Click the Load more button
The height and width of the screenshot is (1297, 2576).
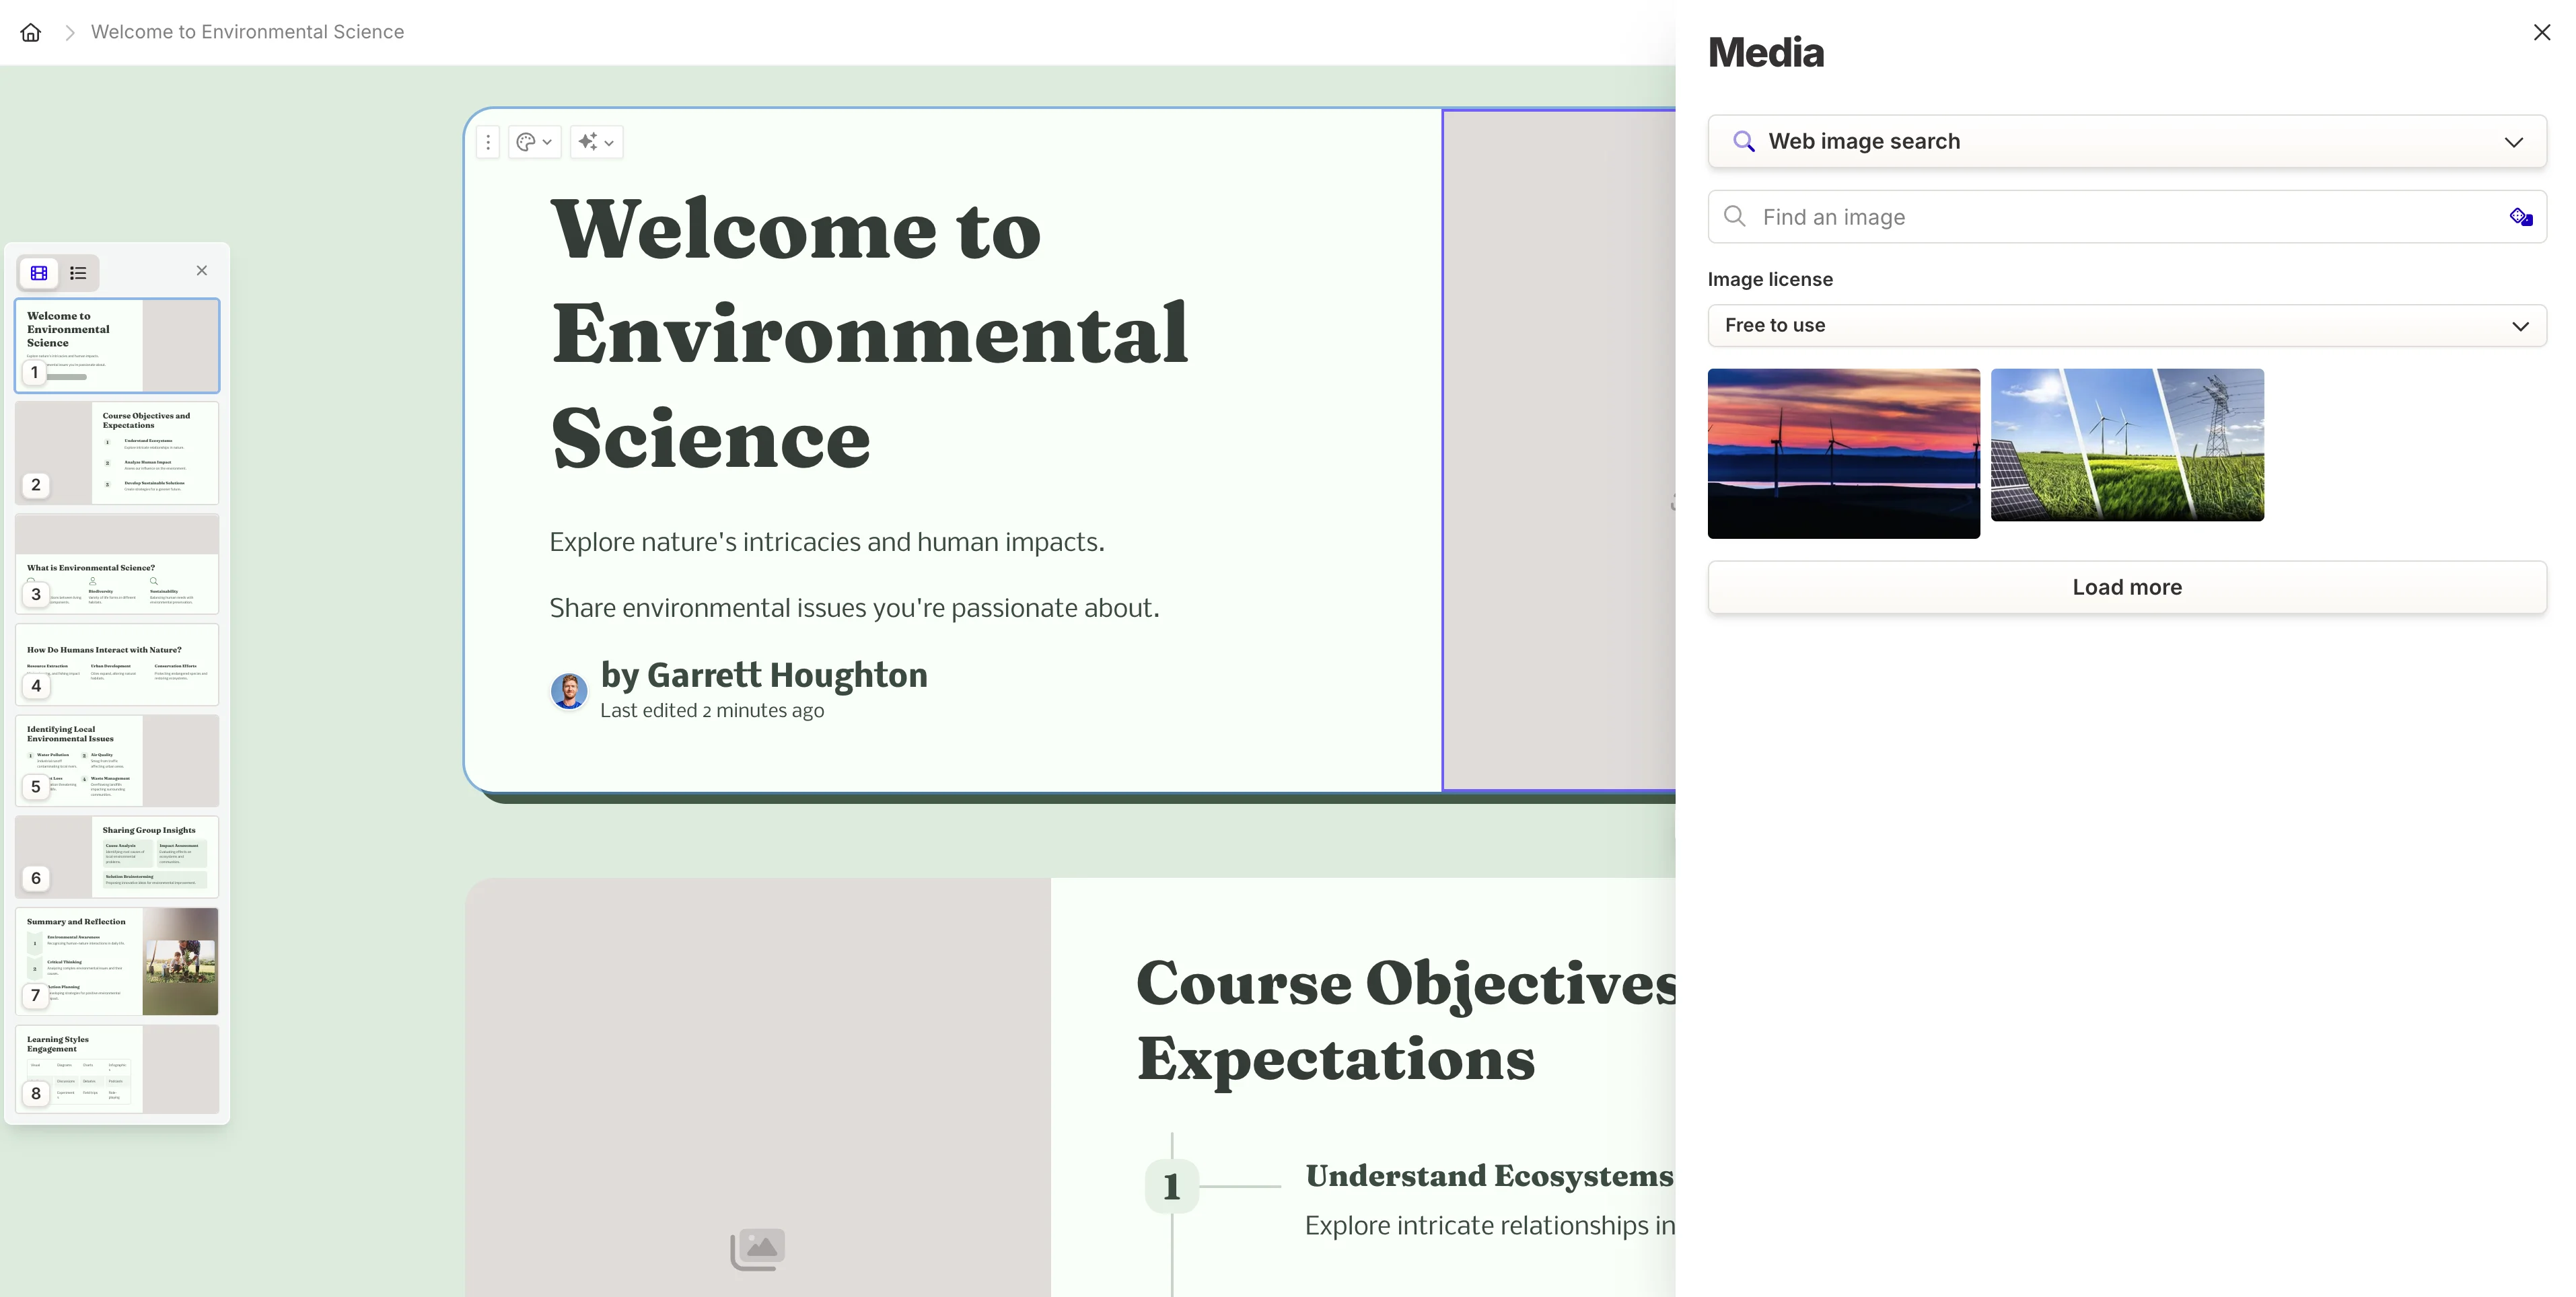(2126, 587)
